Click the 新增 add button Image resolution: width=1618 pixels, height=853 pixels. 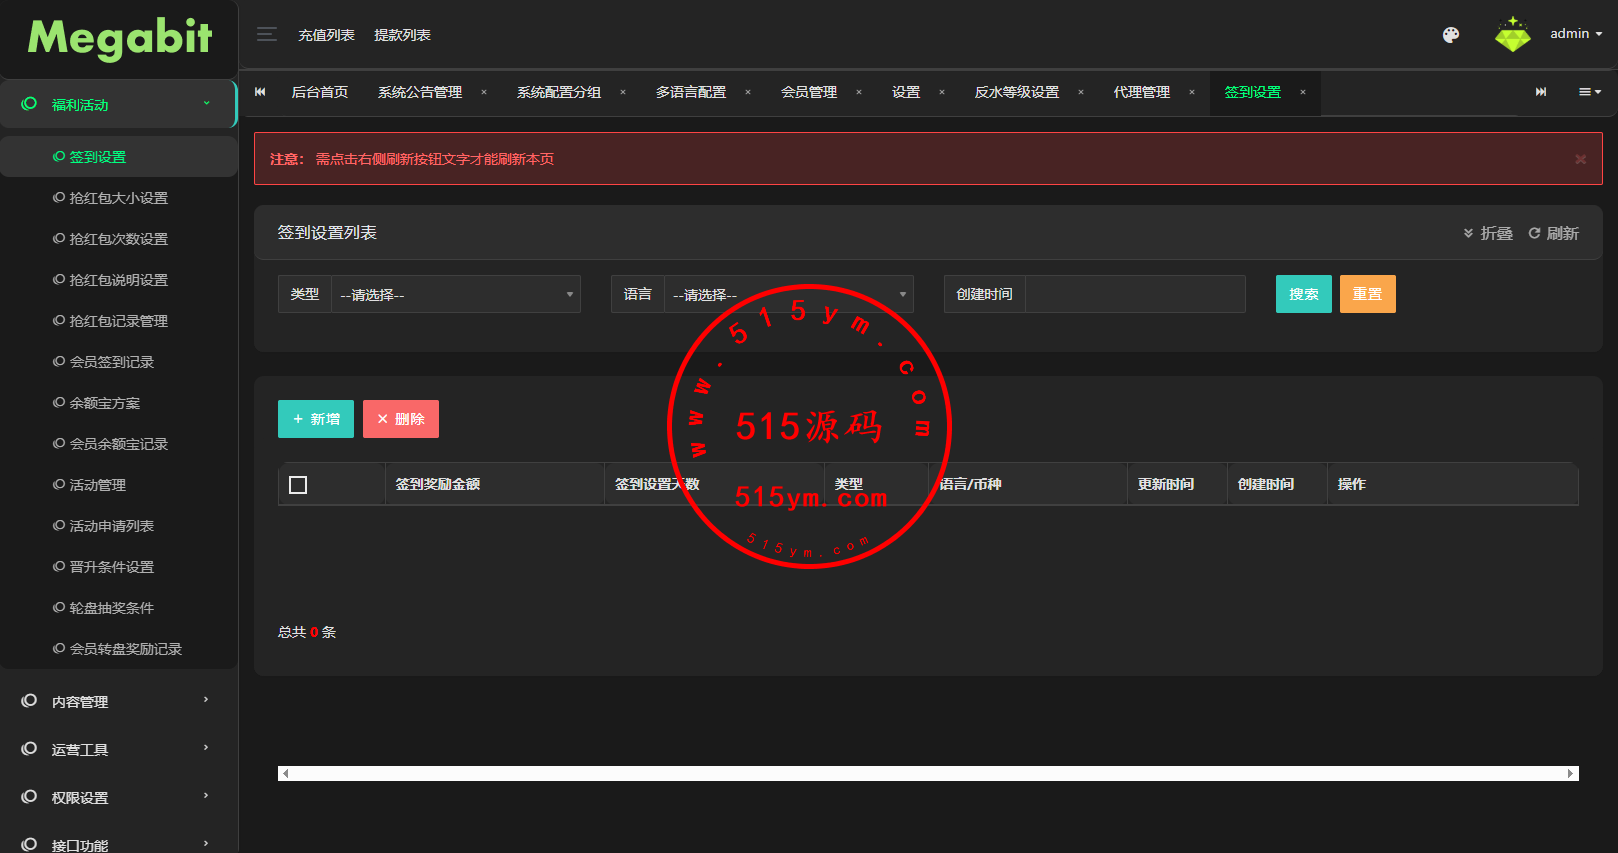(316, 419)
